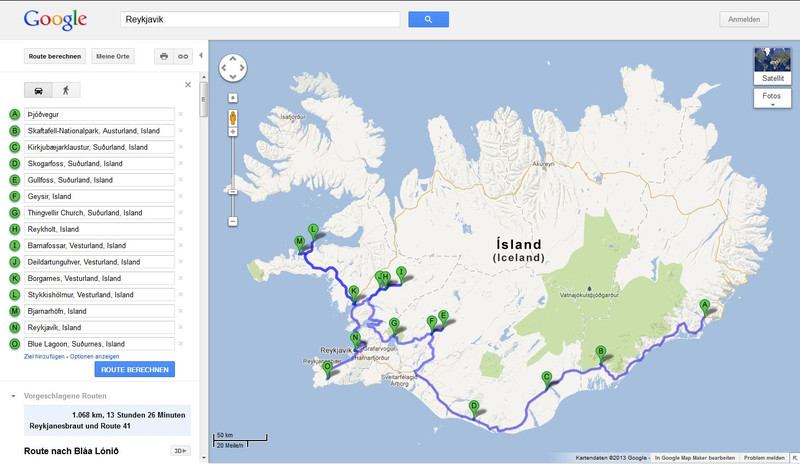
Task: Click the print icon
Action: tap(164, 56)
